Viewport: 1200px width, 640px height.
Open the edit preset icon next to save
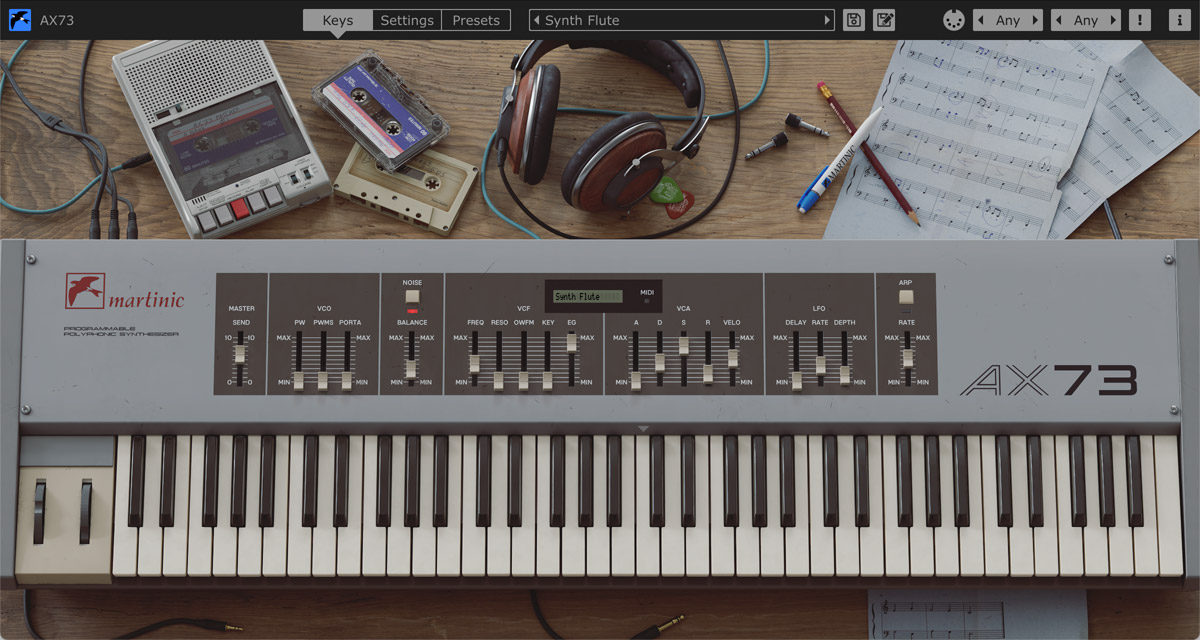[884, 20]
